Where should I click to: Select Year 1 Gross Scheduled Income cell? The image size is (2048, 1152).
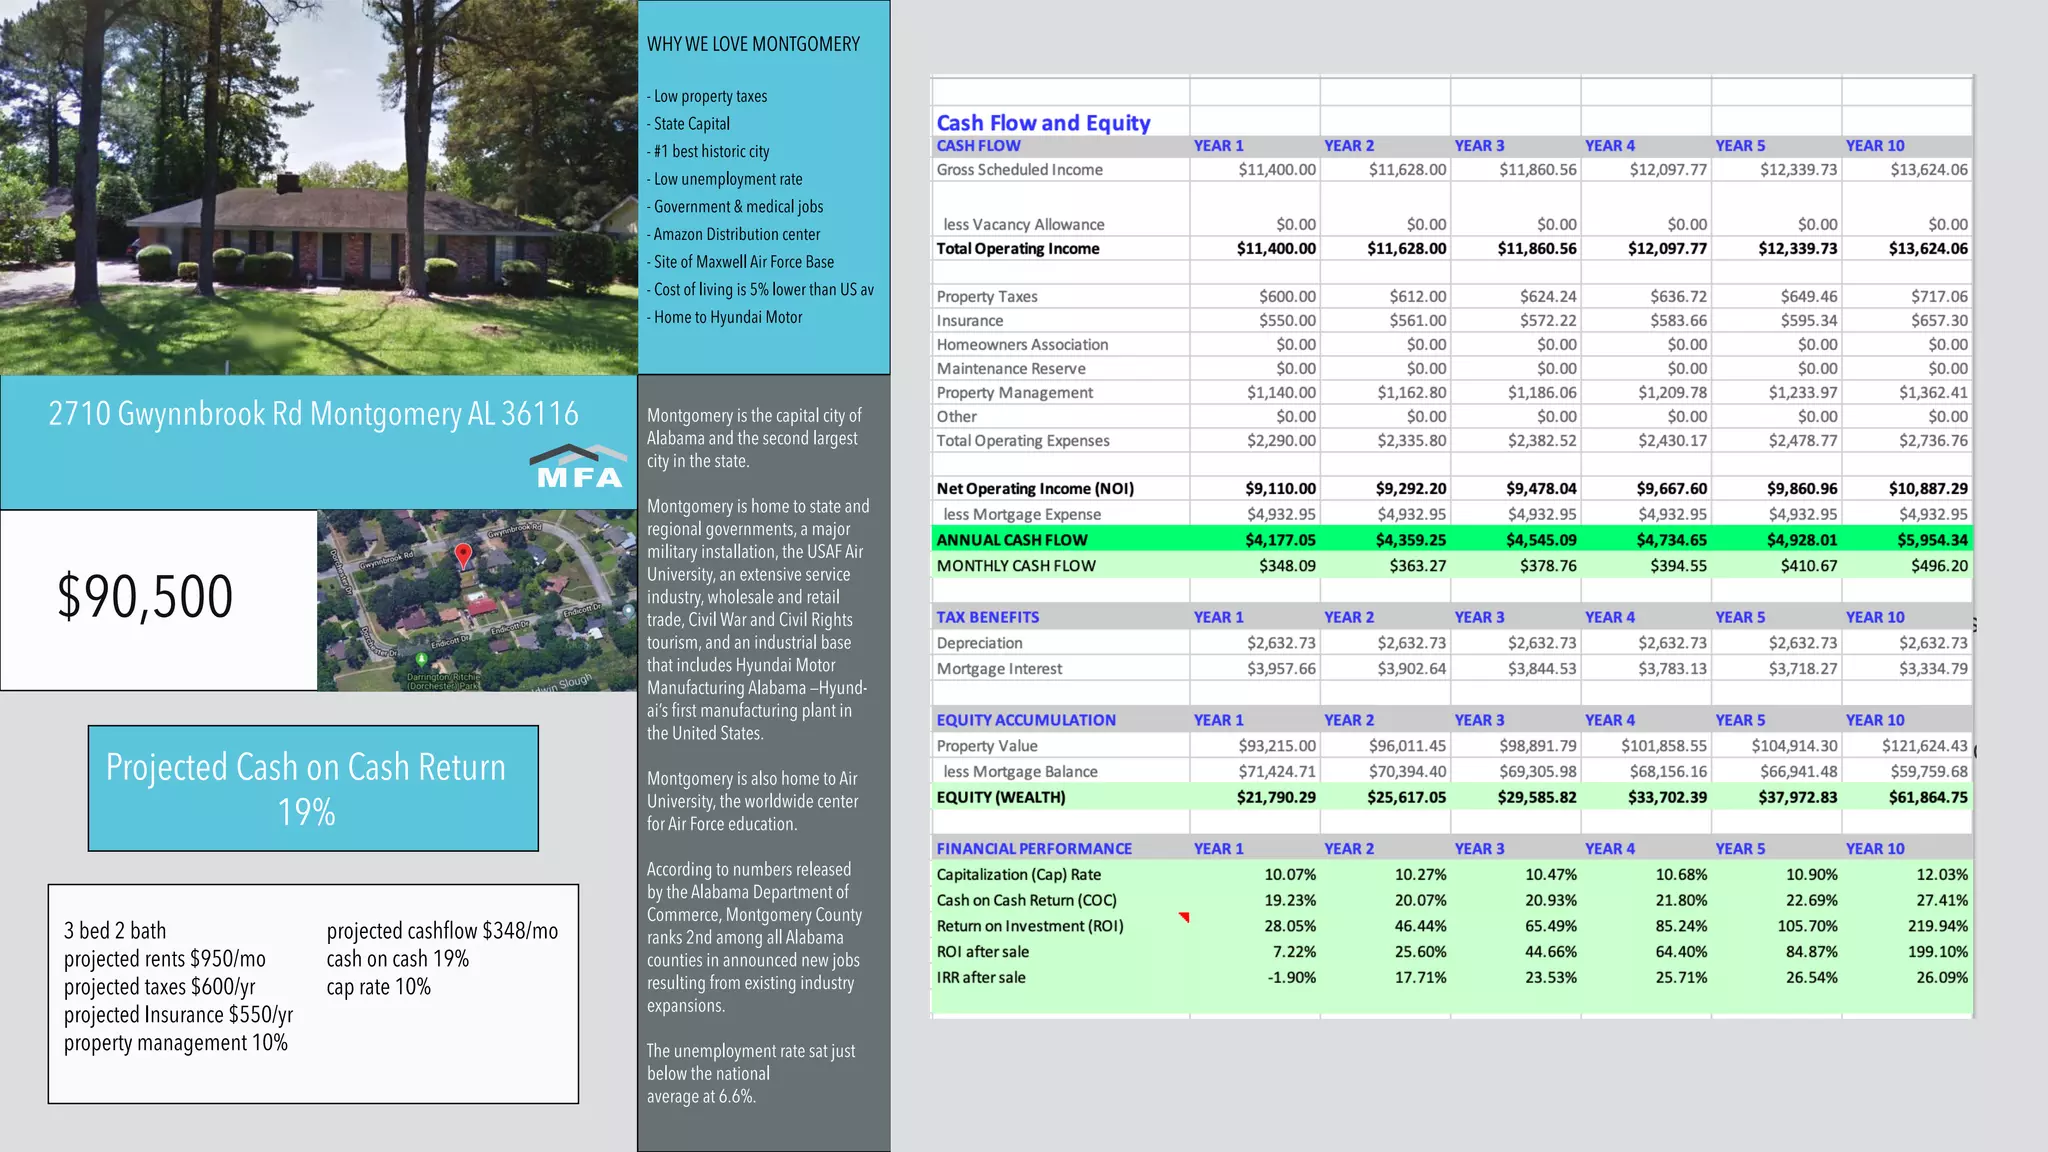point(1276,170)
